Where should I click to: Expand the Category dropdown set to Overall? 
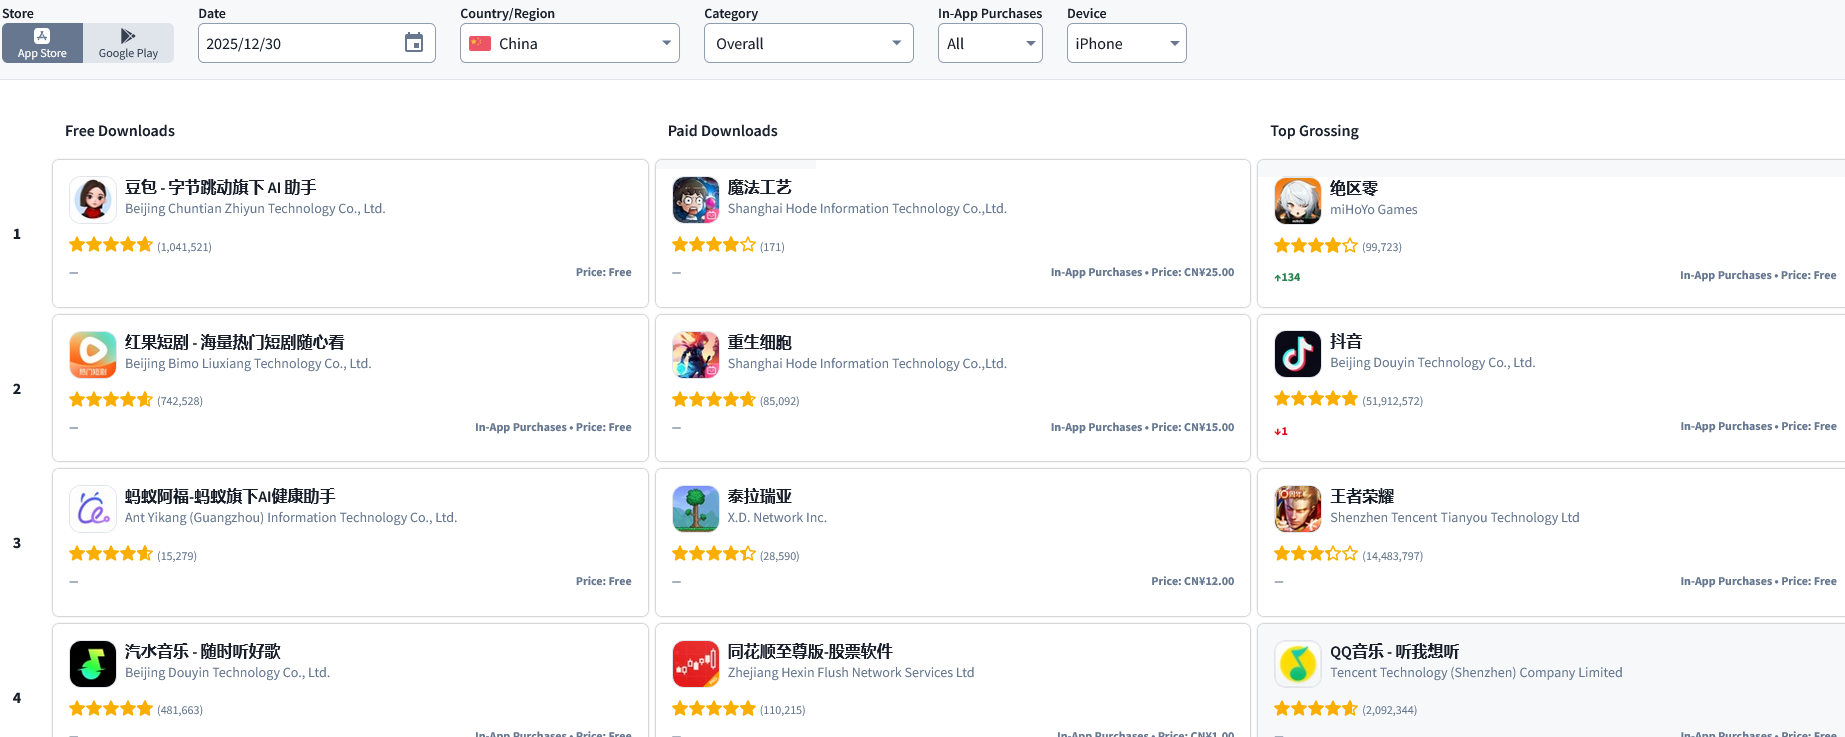click(809, 43)
